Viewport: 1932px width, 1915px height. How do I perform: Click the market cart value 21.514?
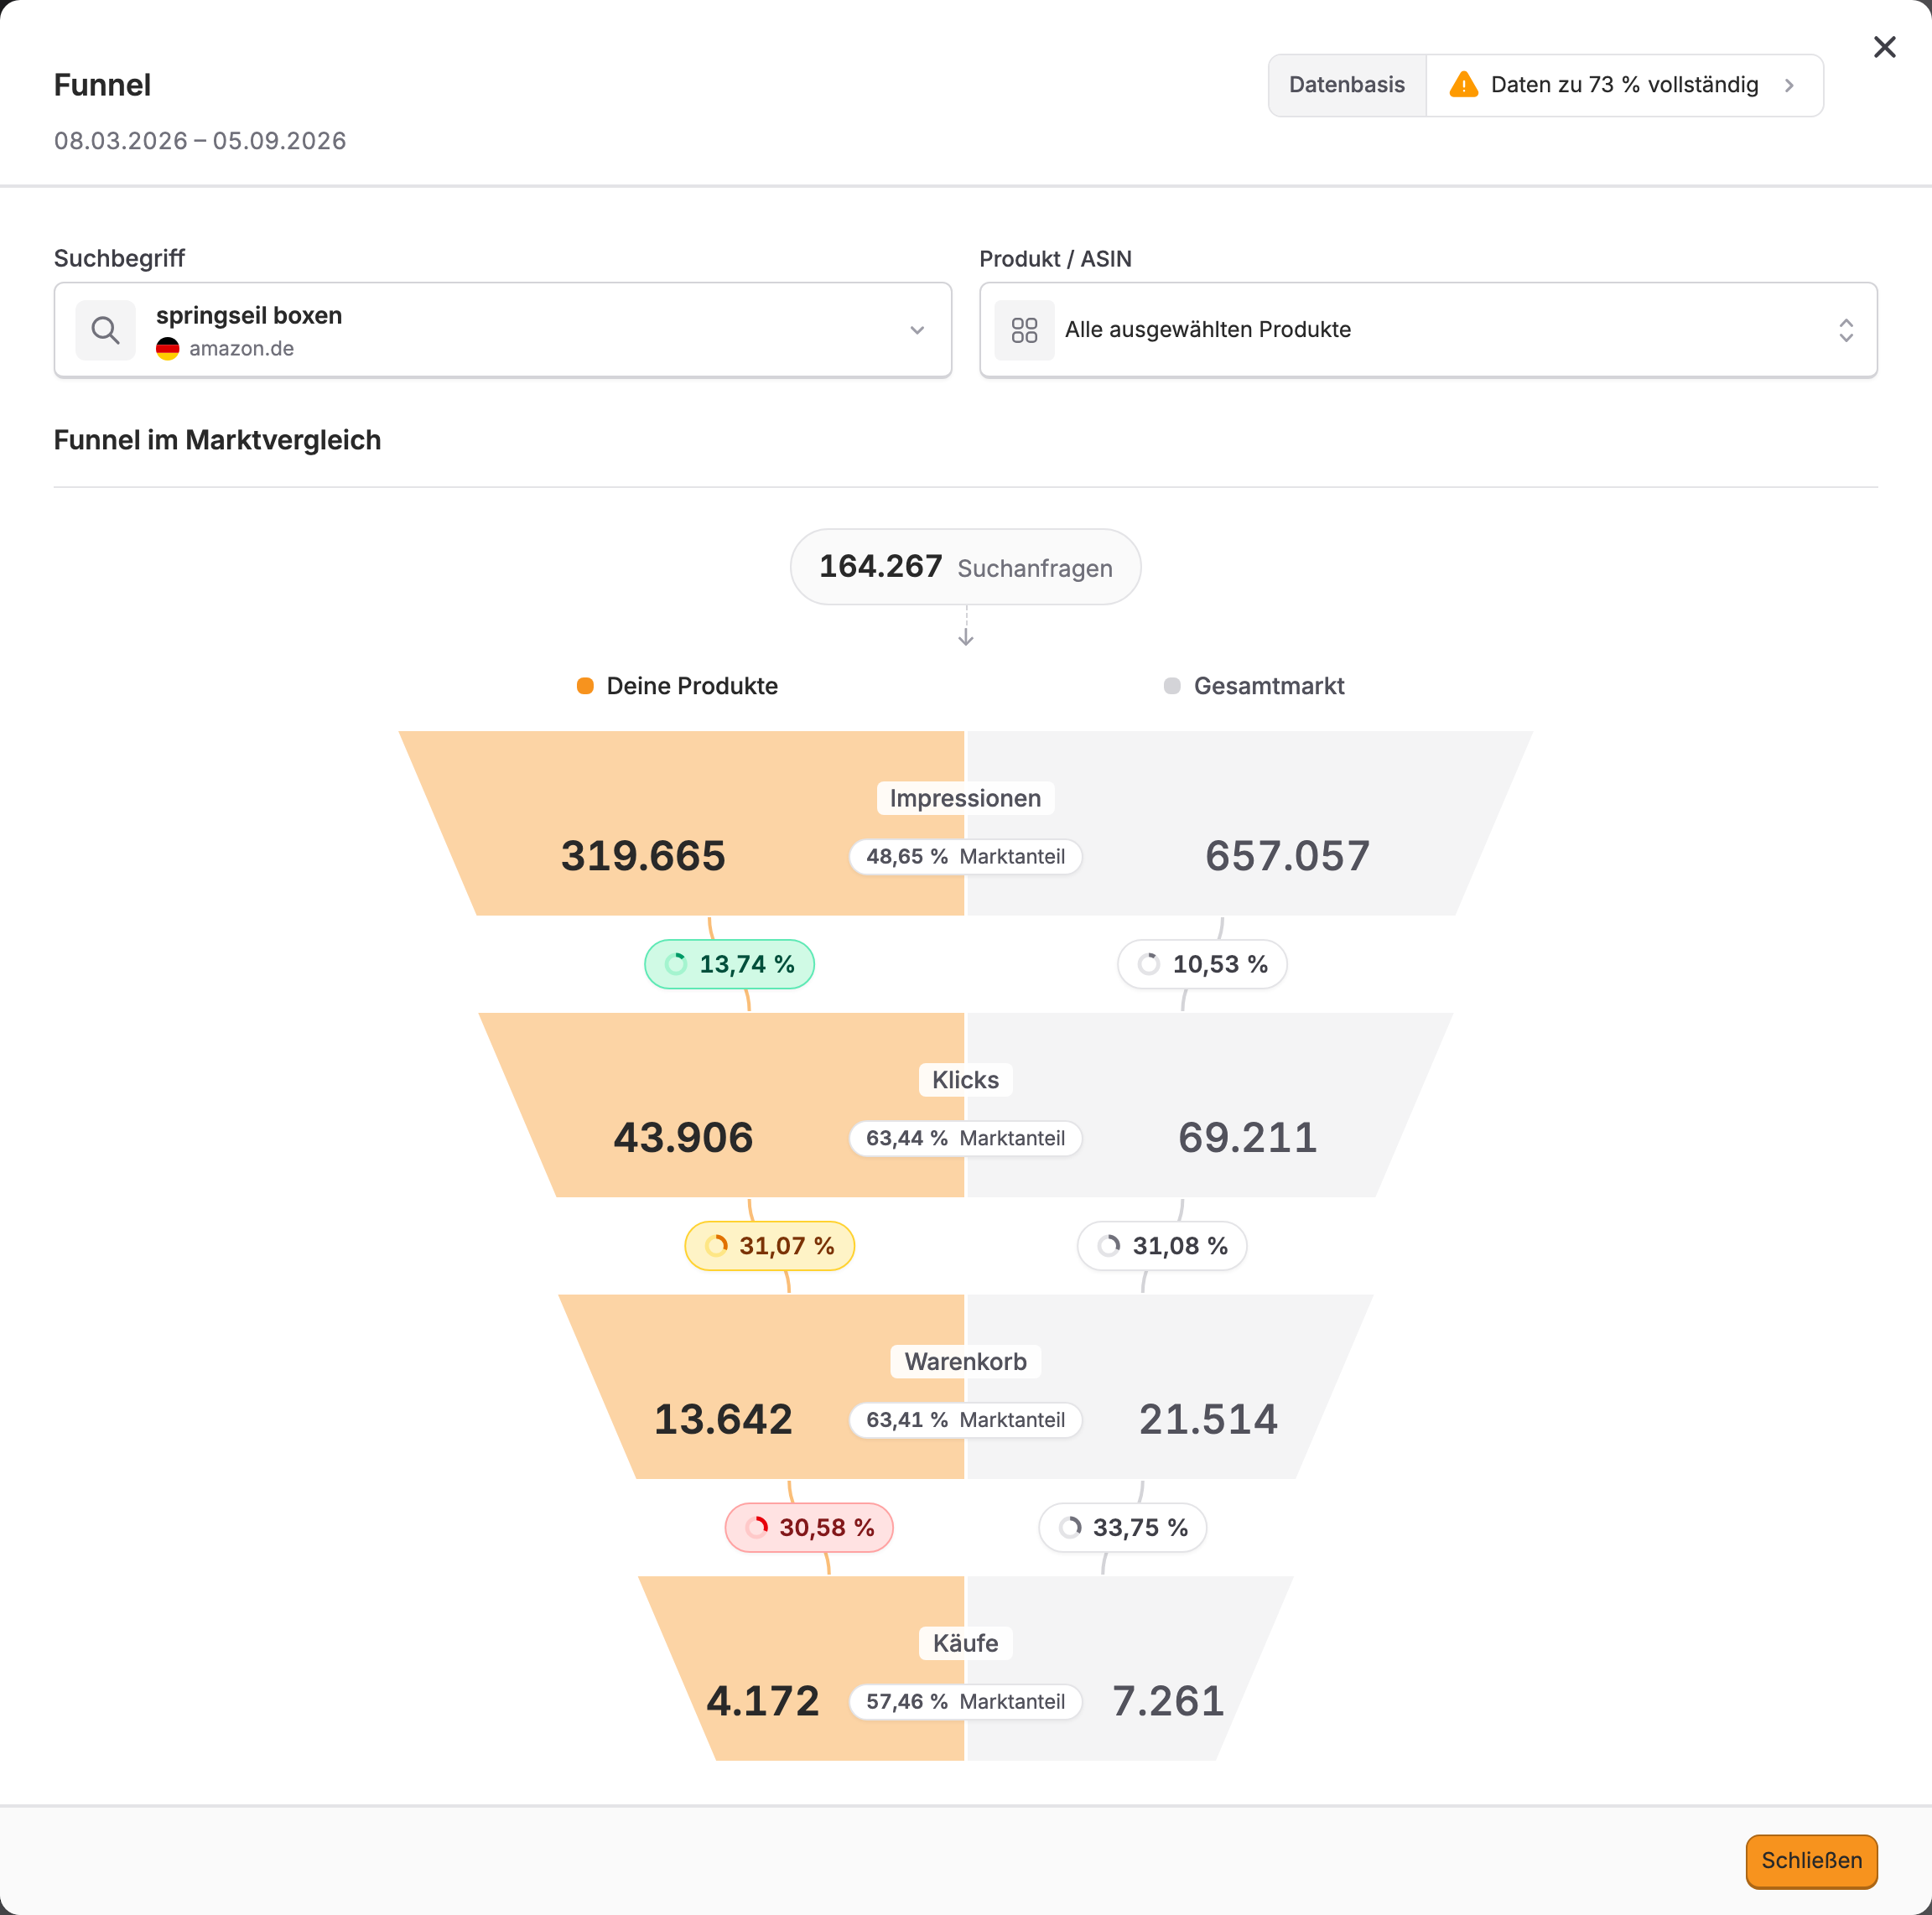pyautogui.click(x=1209, y=1420)
